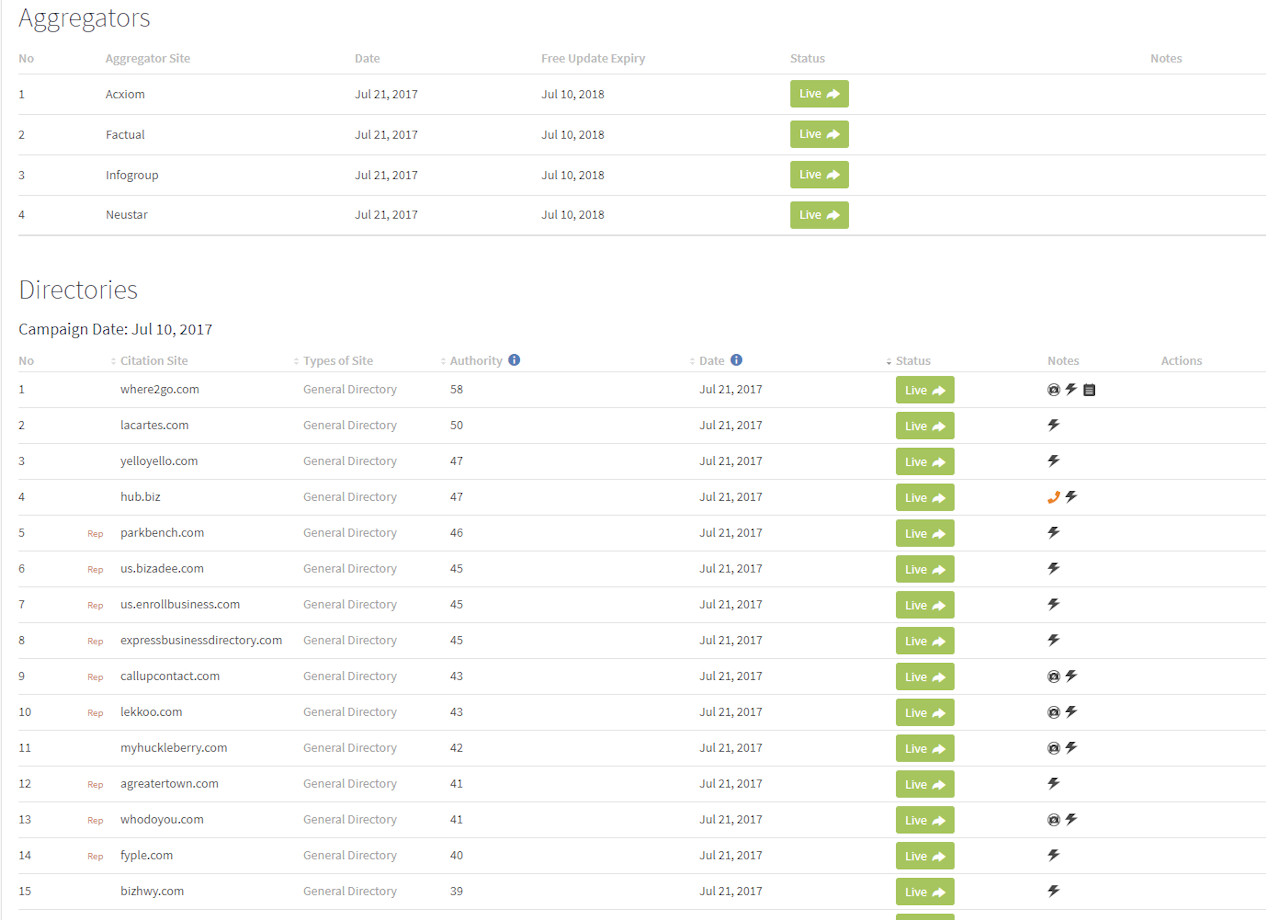Click the lightning bolt icon for expressbusinessdirectory.com
The image size is (1280, 920).
click(1053, 640)
